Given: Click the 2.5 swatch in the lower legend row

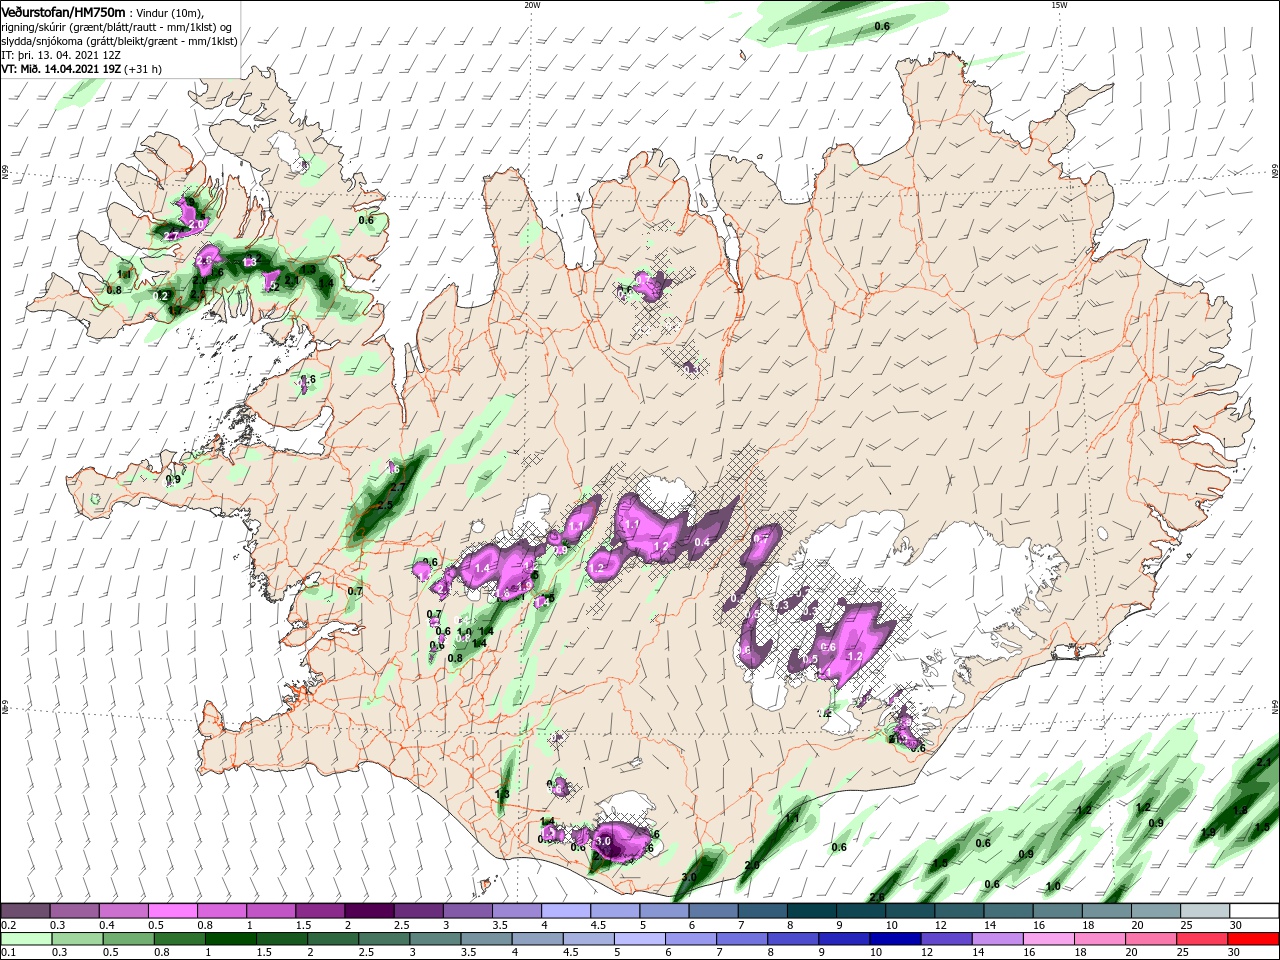Looking at the screenshot, I should (383, 939).
